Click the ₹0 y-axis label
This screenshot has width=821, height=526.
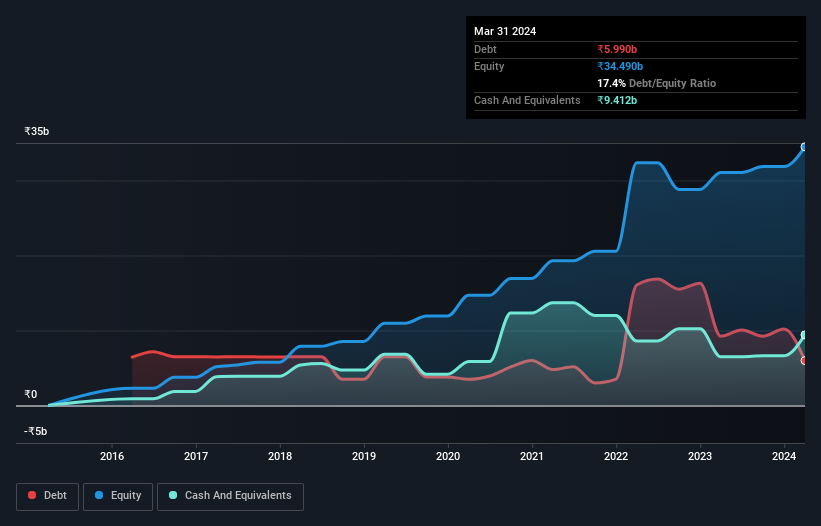(30, 394)
